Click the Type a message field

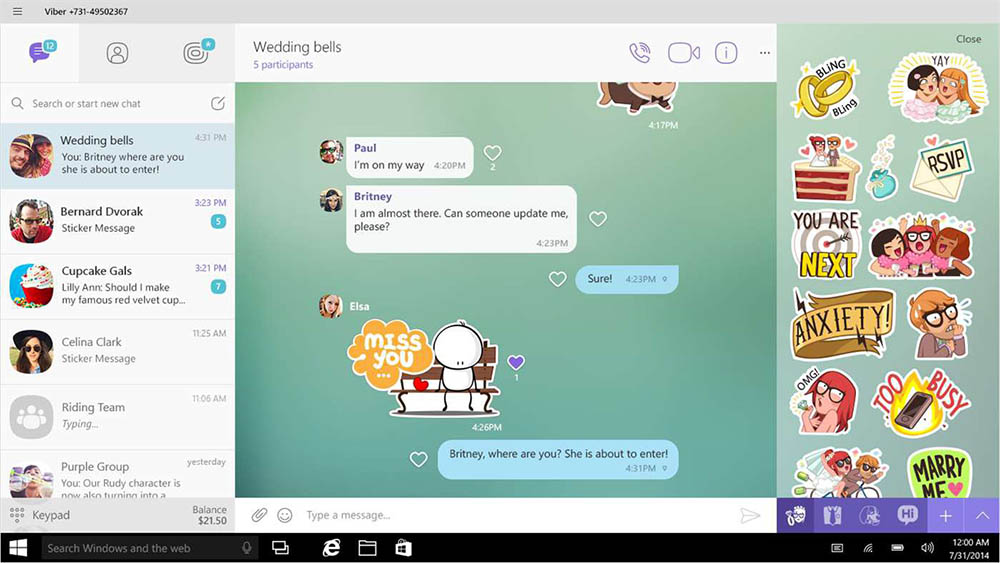click(517, 515)
